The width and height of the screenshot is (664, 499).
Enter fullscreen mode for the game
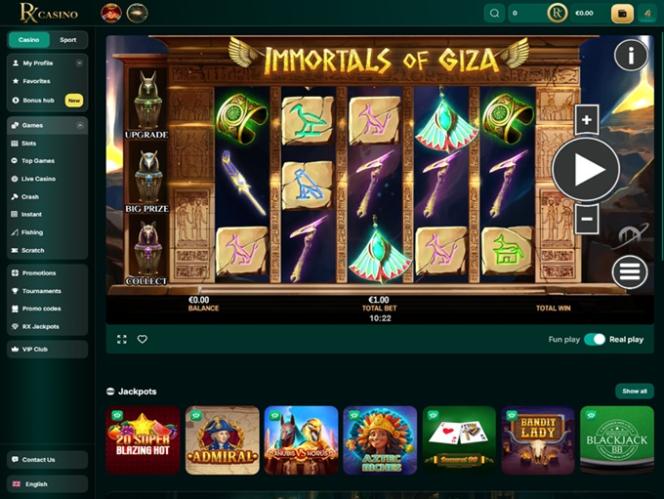pyautogui.click(x=122, y=339)
